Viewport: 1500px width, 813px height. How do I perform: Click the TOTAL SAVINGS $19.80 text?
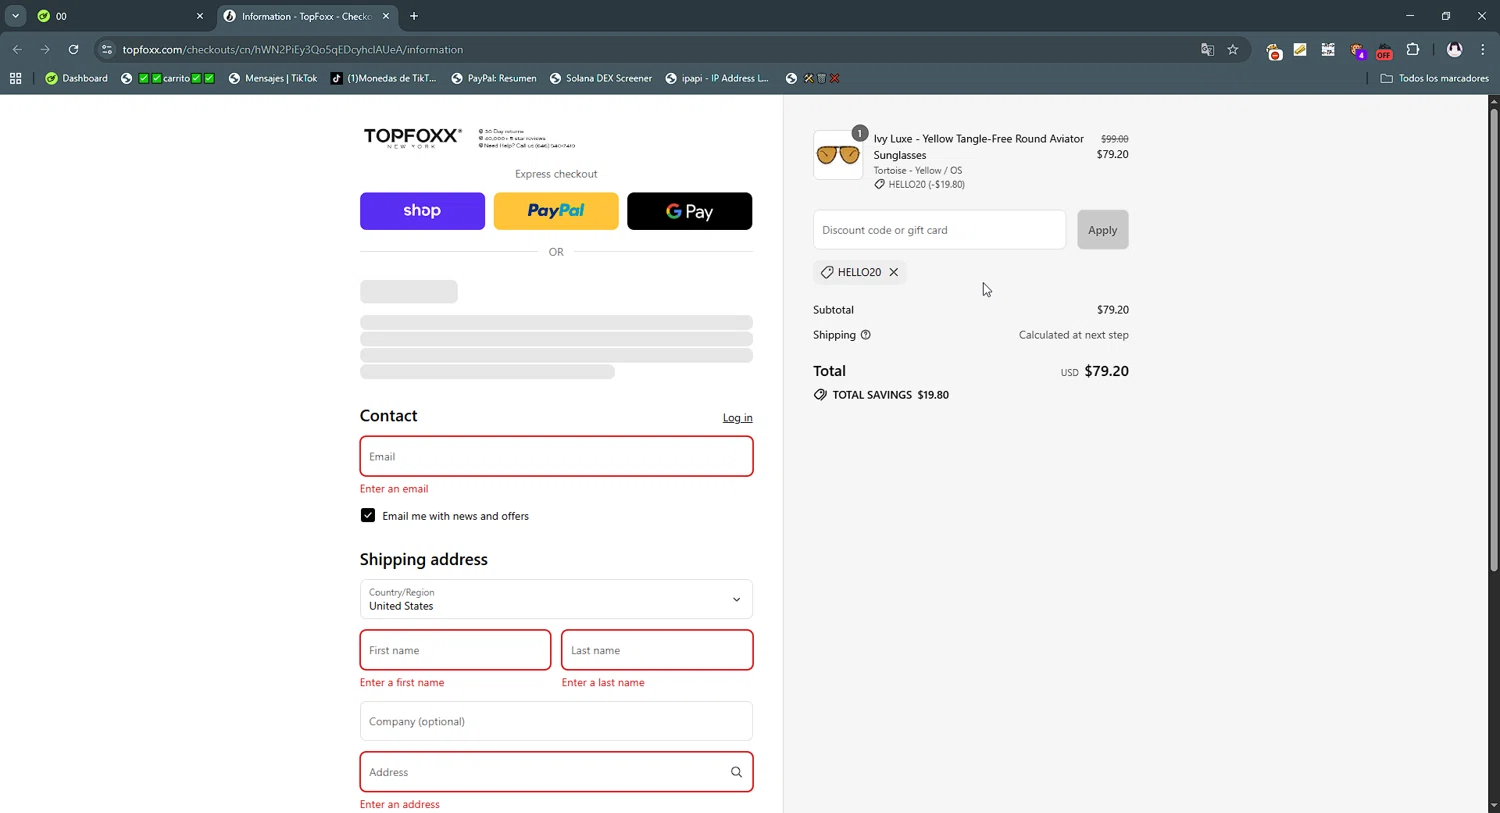click(x=890, y=395)
